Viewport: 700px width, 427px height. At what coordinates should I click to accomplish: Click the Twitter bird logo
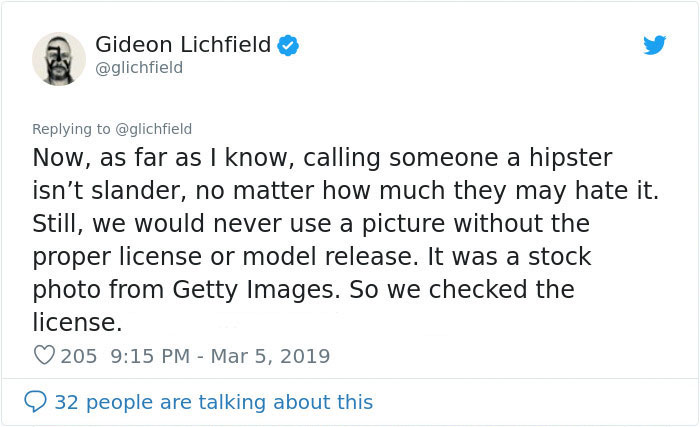point(654,45)
